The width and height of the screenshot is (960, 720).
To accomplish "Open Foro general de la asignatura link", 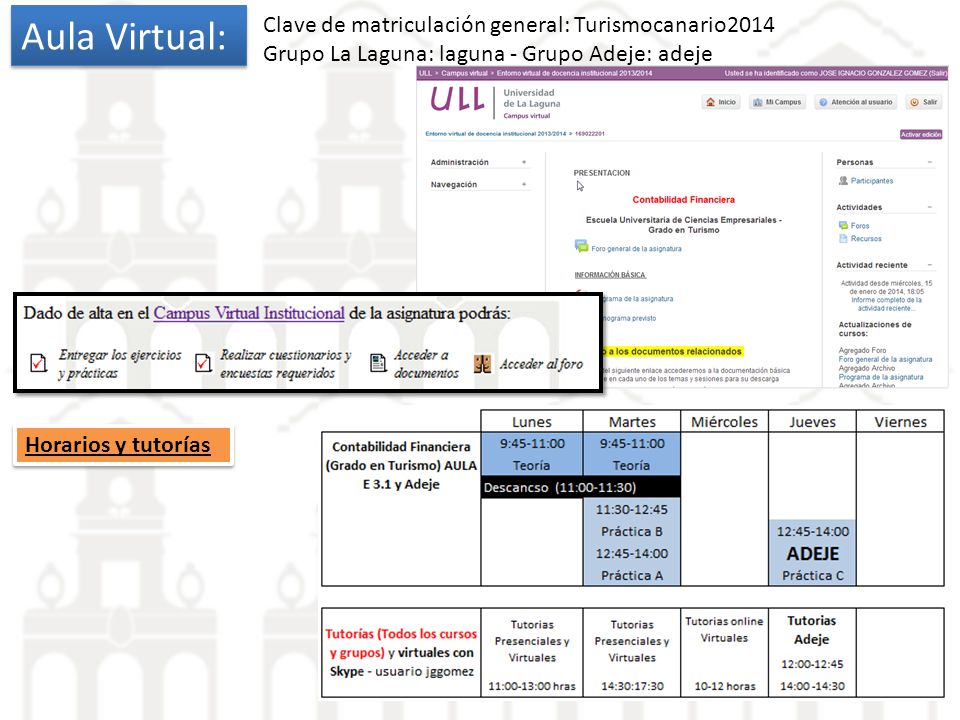I will (x=636, y=249).
